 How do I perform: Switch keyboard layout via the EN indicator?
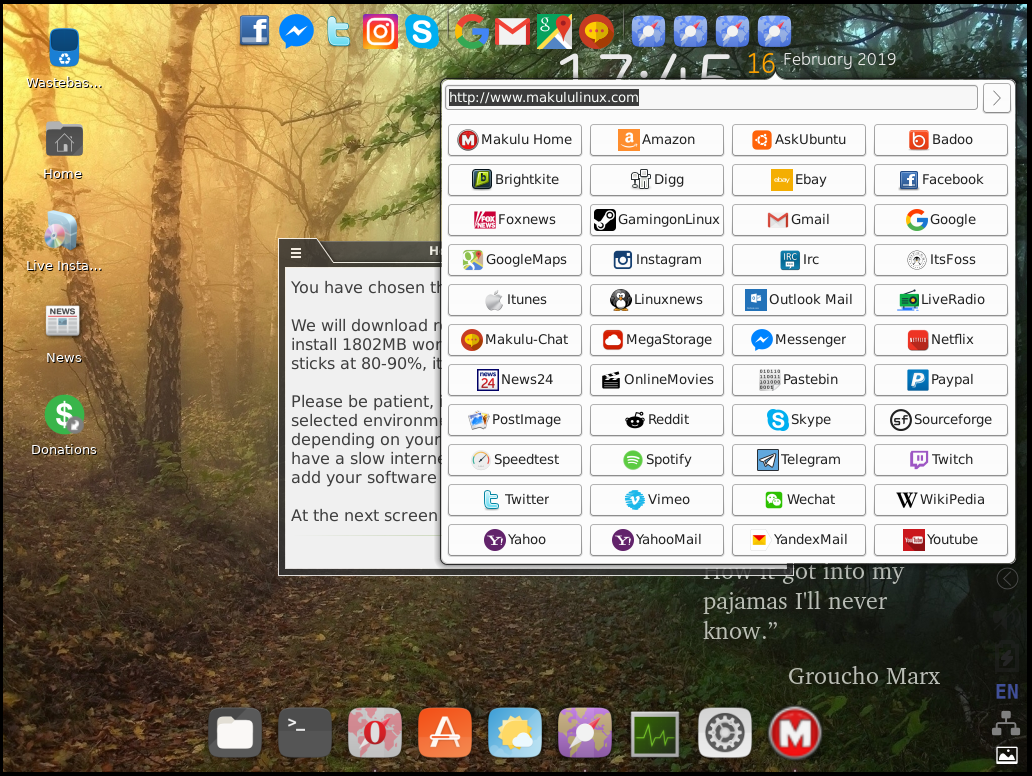pos(1006,691)
